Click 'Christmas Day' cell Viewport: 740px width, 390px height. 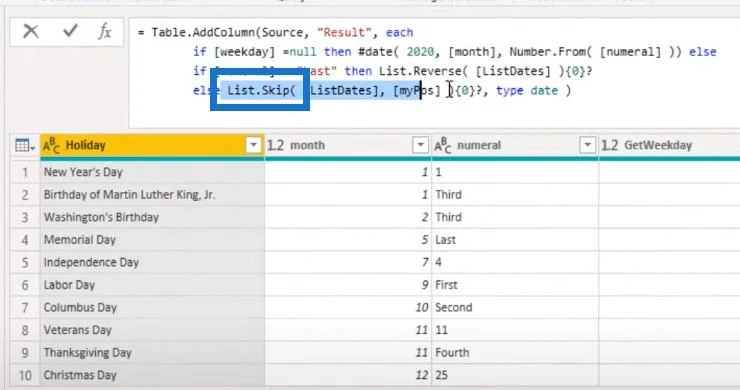click(152, 375)
